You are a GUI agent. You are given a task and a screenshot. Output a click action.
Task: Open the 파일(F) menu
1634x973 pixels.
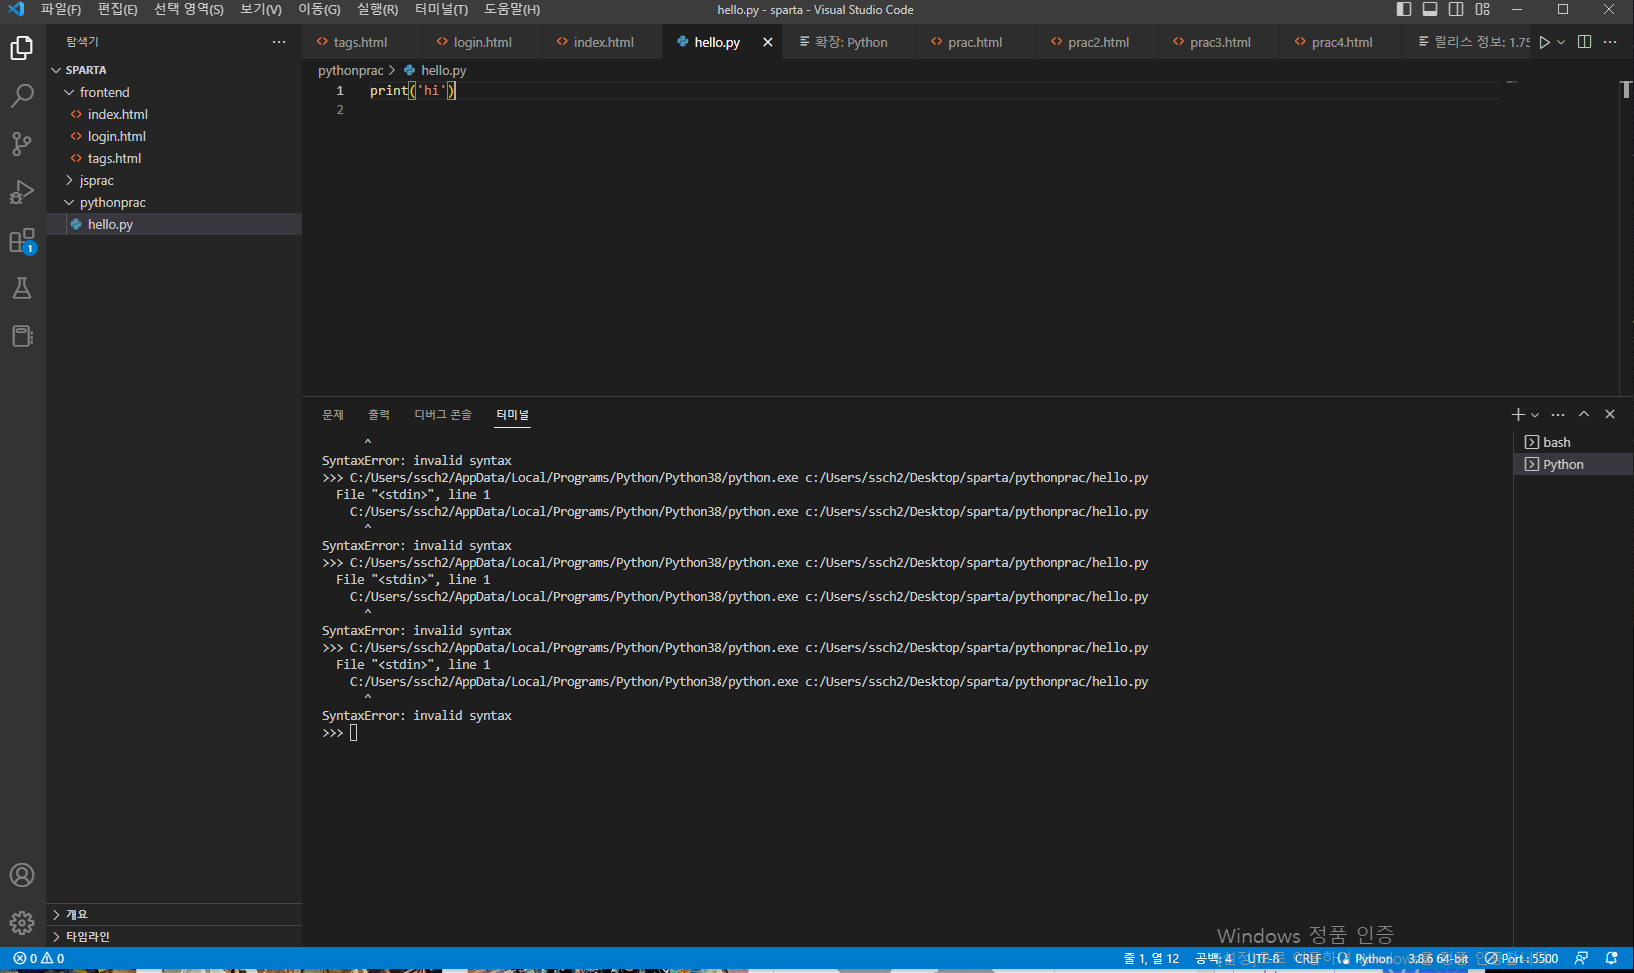point(61,9)
